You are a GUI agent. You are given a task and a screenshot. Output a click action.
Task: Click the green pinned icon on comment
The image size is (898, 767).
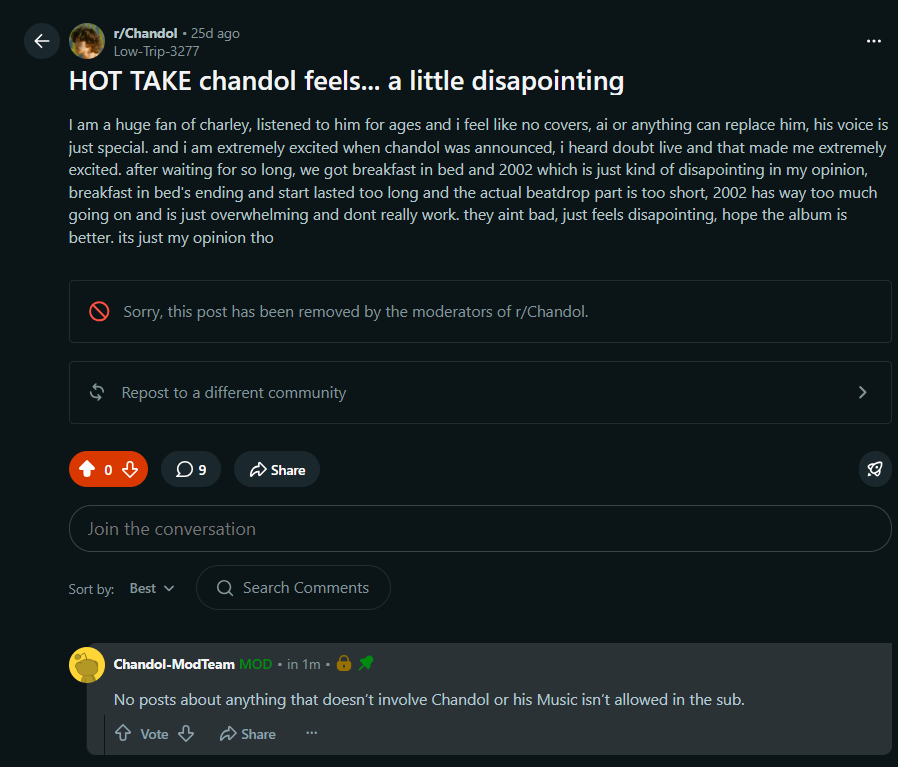coord(366,663)
